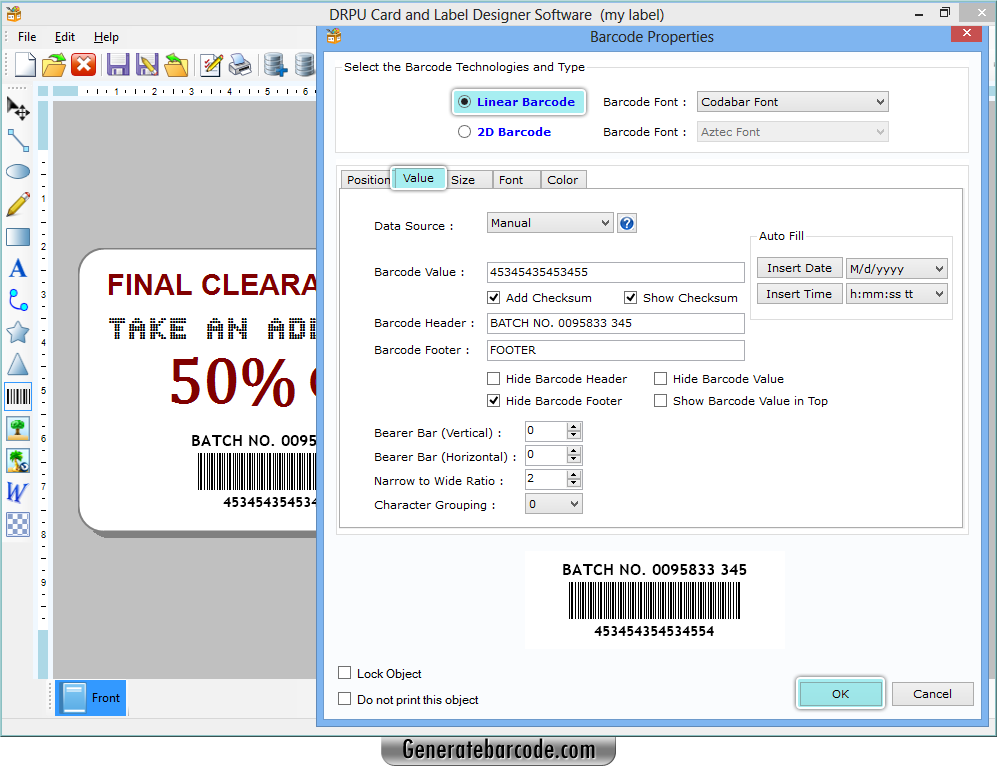Close the Barcode Properties dialog
The width and height of the screenshot is (997, 766).
(966, 33)
